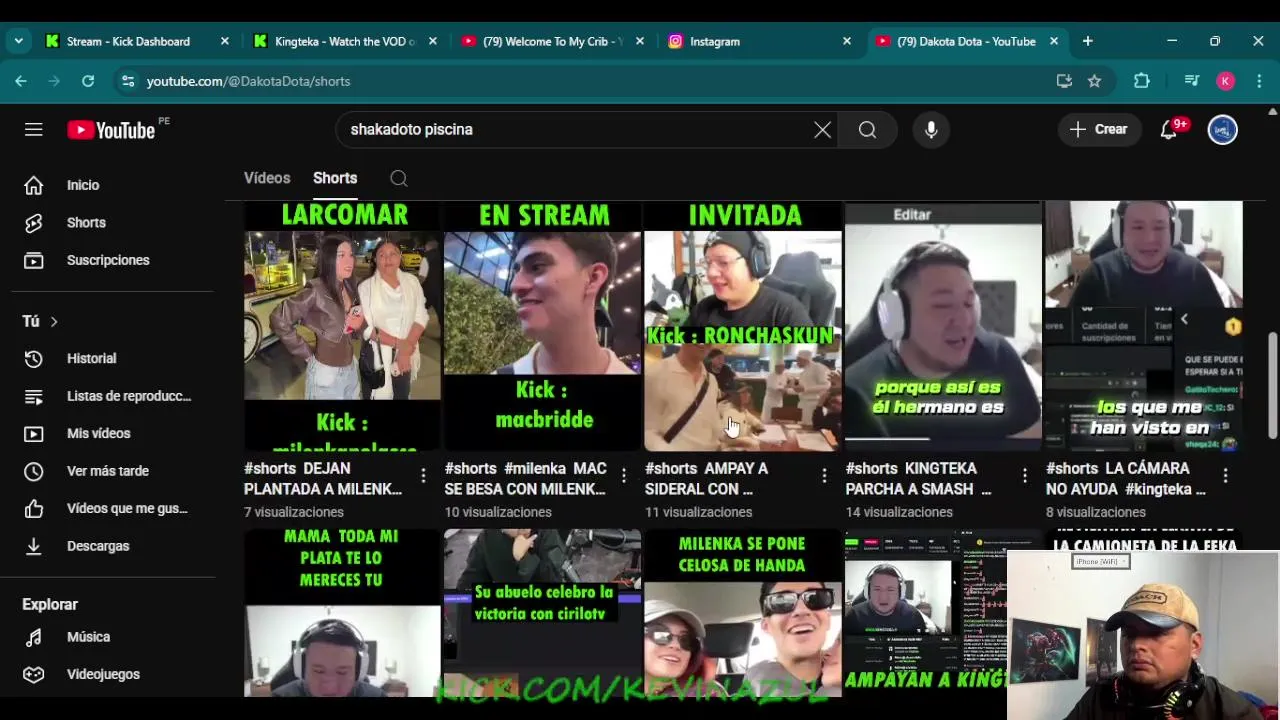Play 'Su abuelo celebro la victoria' short

tap(542, 611)
